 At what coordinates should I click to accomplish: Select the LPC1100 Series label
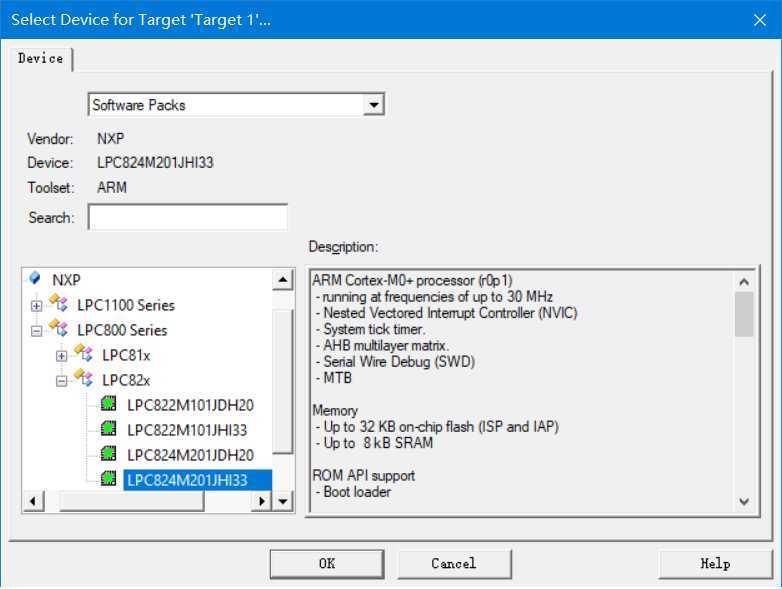126,305
